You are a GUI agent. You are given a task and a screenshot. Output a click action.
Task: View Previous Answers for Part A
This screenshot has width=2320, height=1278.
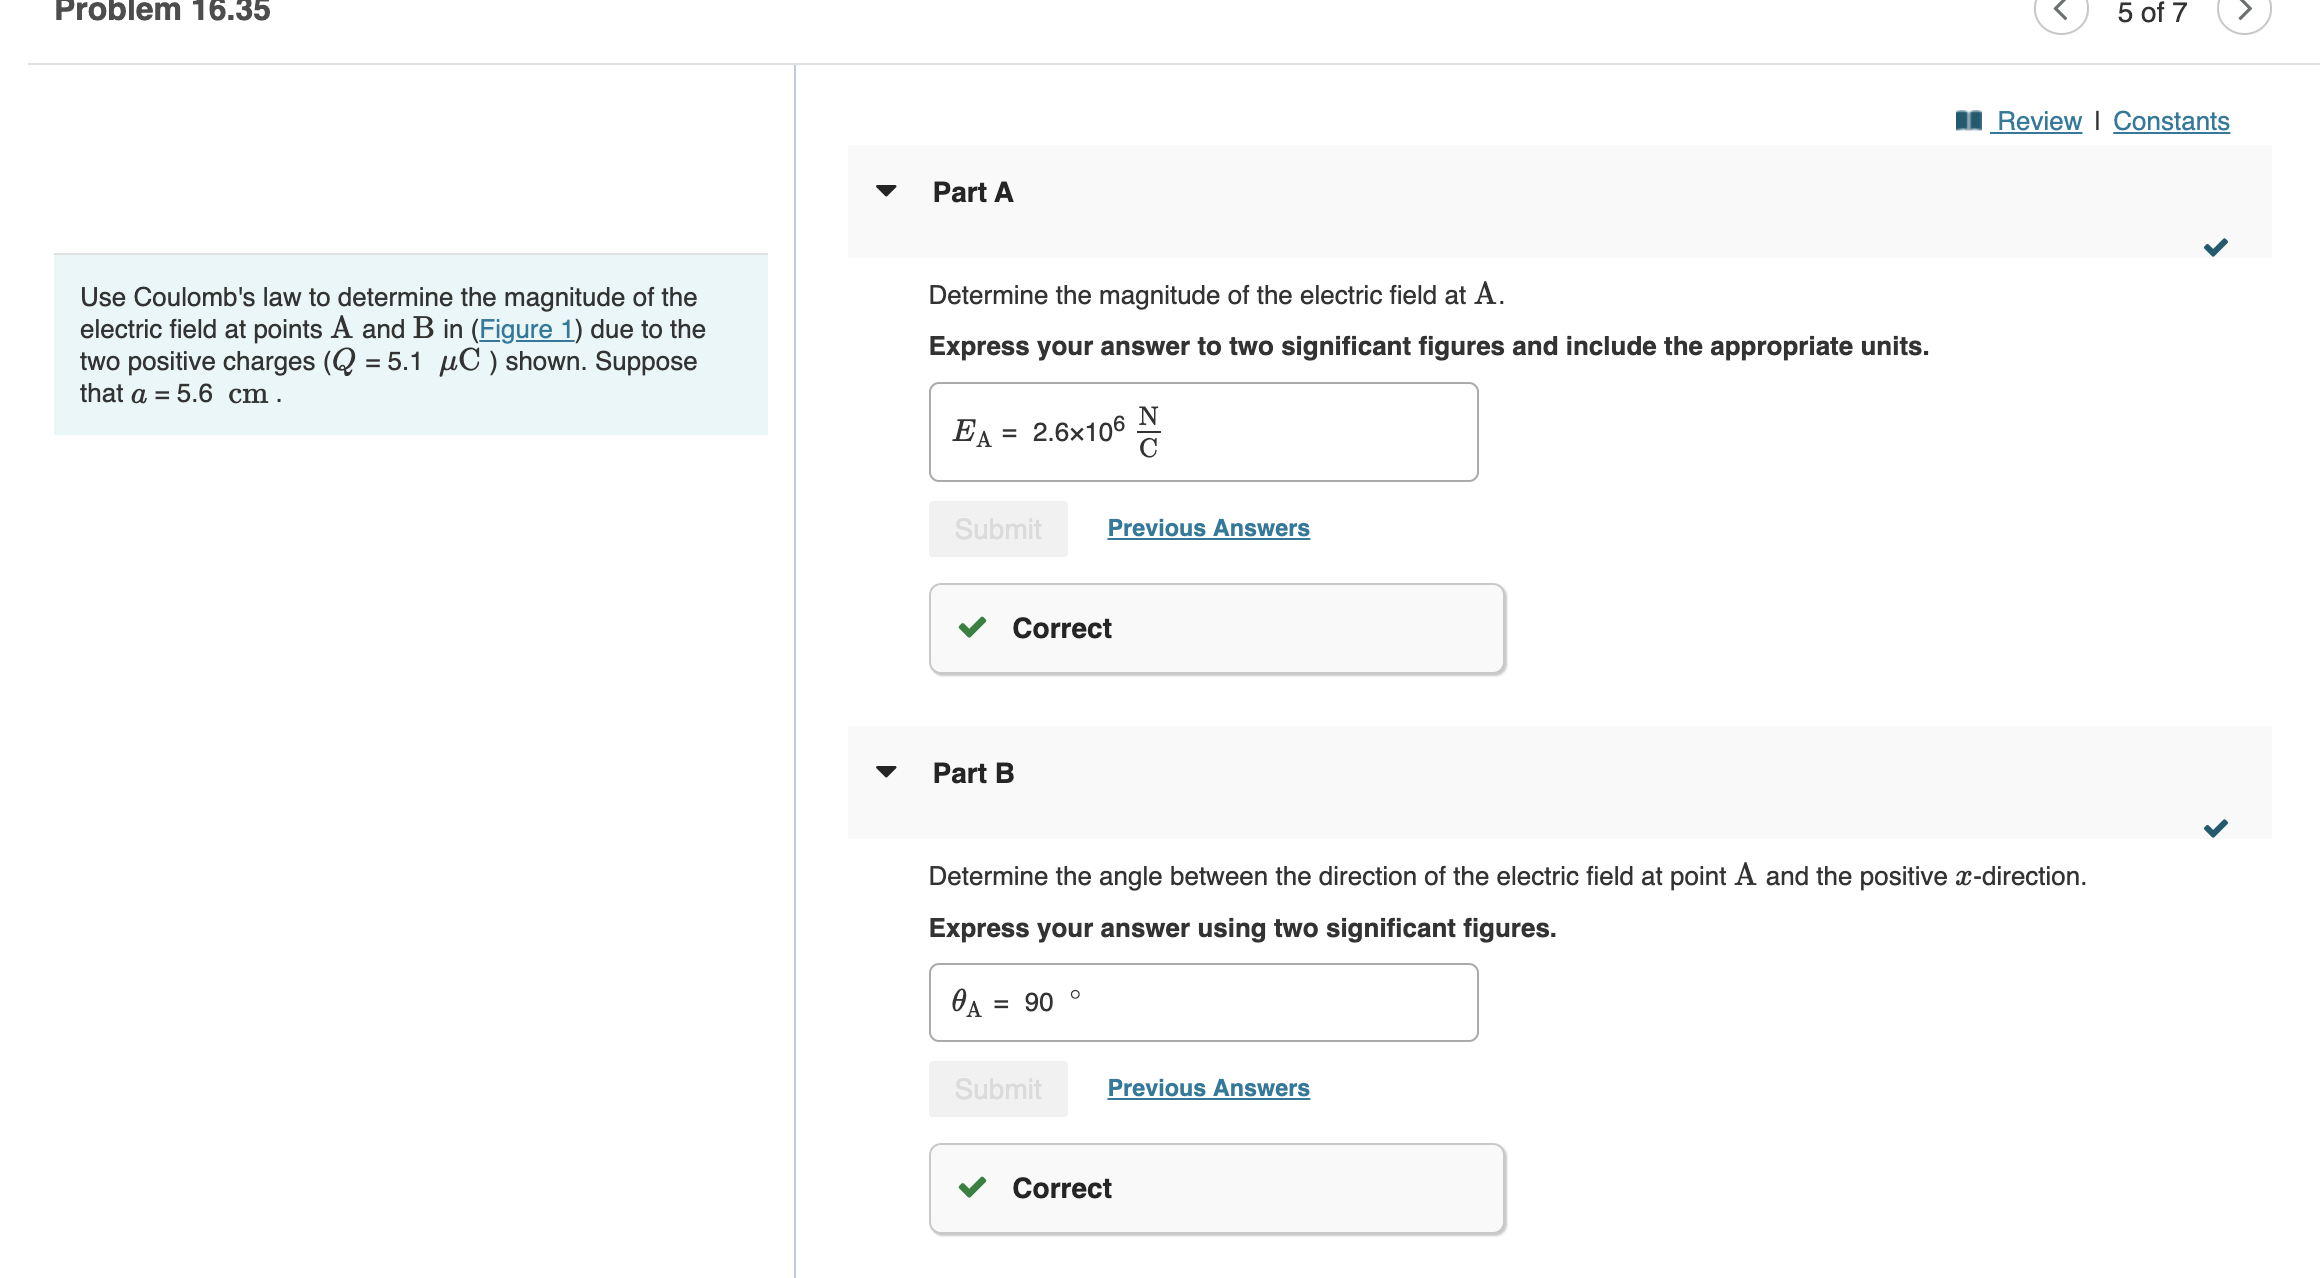point(1208,528)
